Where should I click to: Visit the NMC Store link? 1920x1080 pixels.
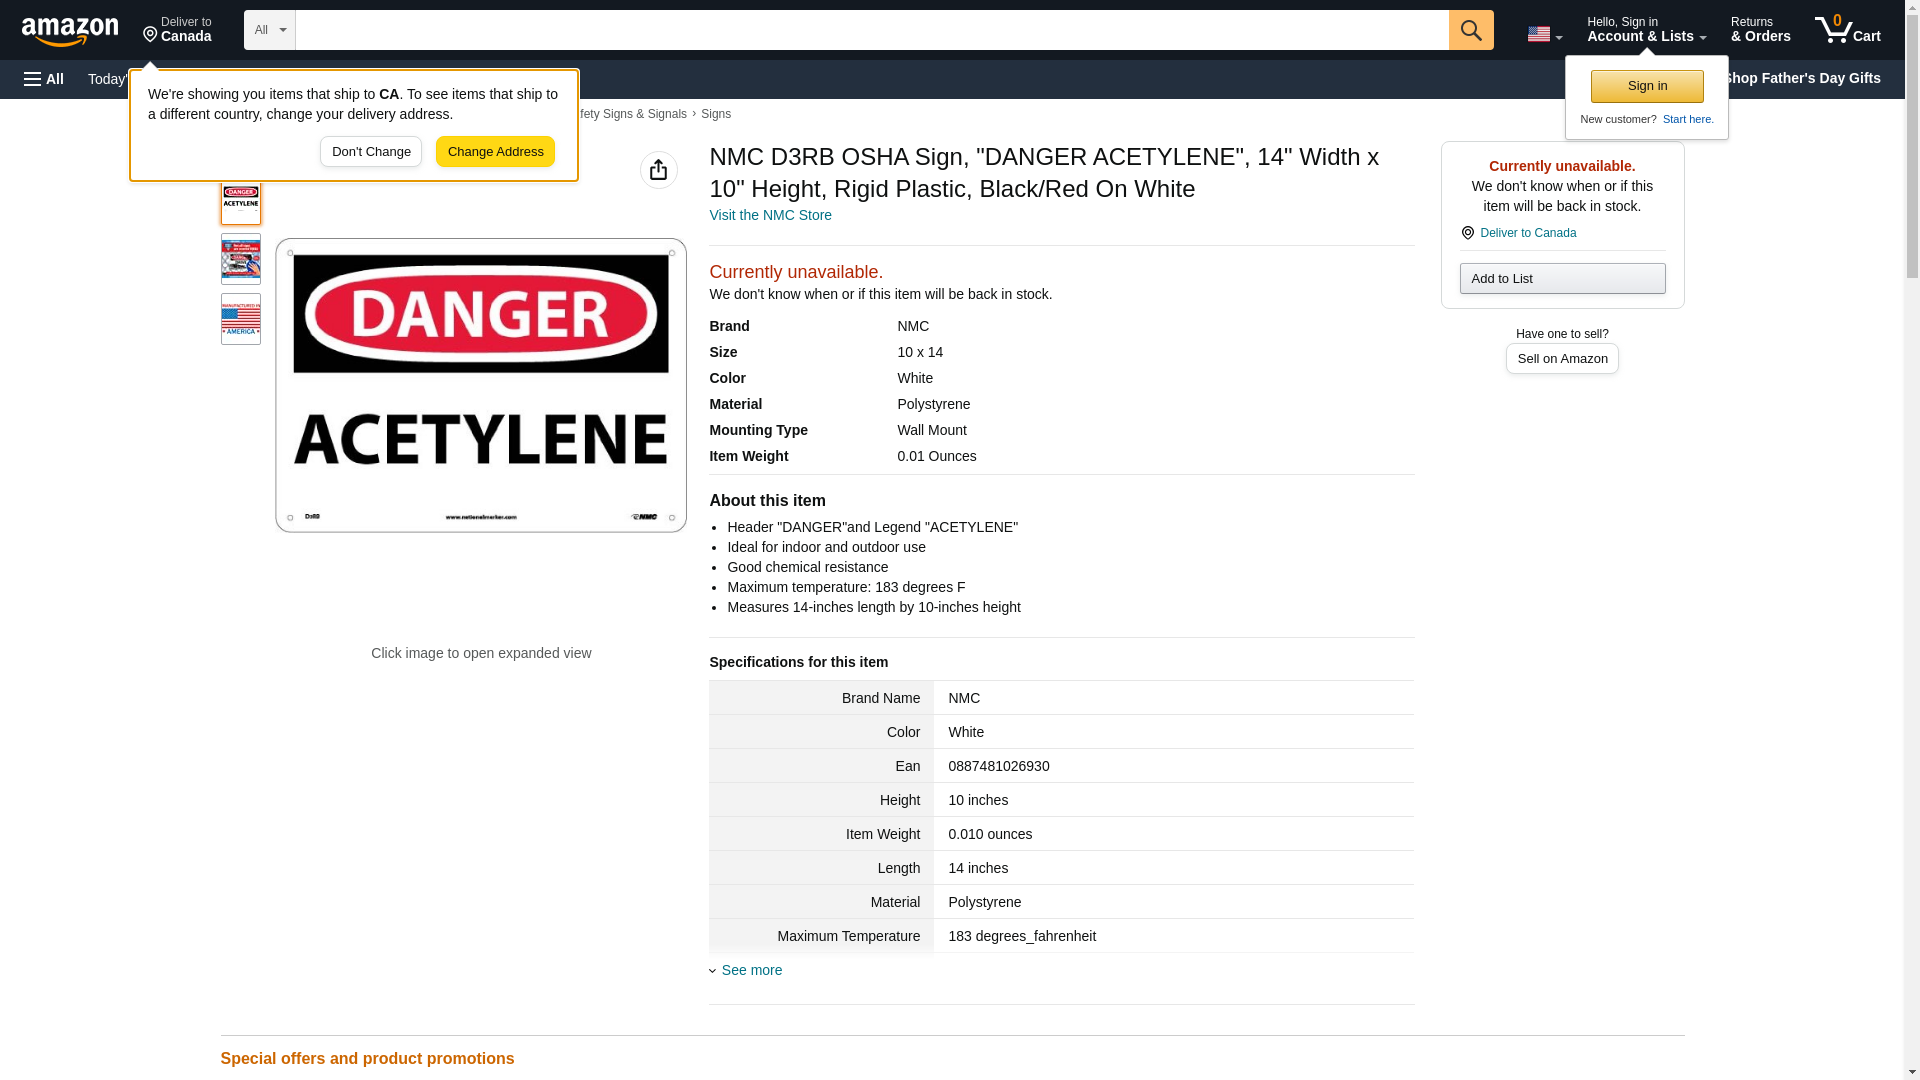tap(769, 215)
